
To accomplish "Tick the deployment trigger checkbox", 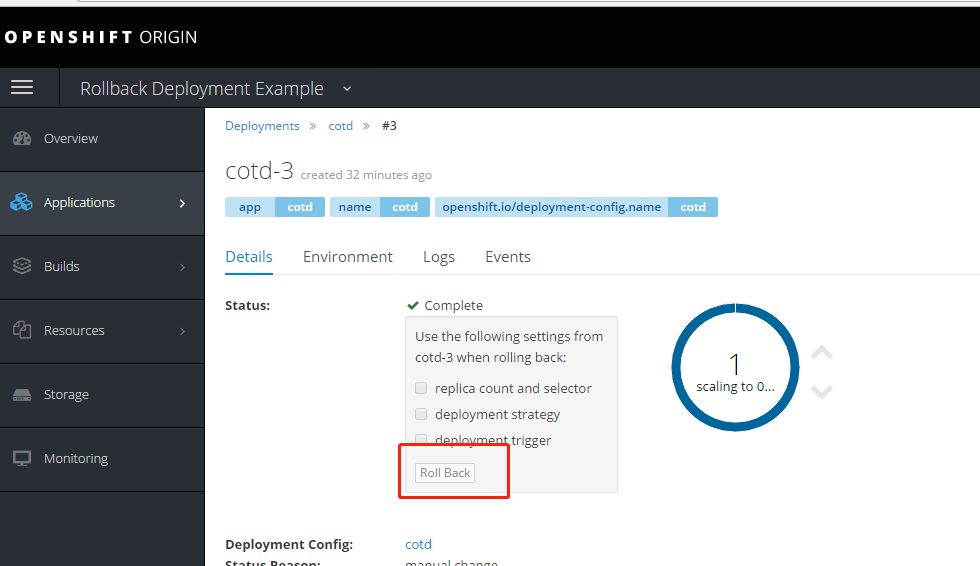I will [x=421, y=440].
